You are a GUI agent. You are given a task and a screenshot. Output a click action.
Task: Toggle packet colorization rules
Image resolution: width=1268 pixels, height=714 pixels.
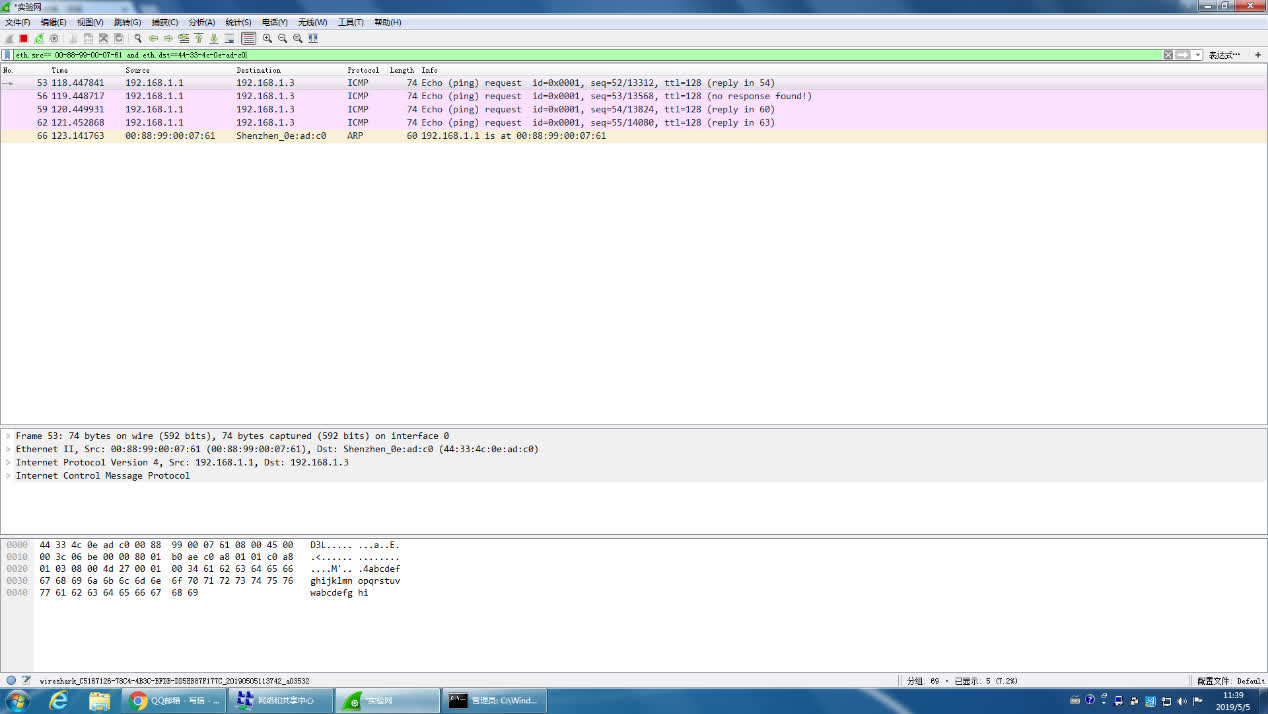(x=248, y=38)
